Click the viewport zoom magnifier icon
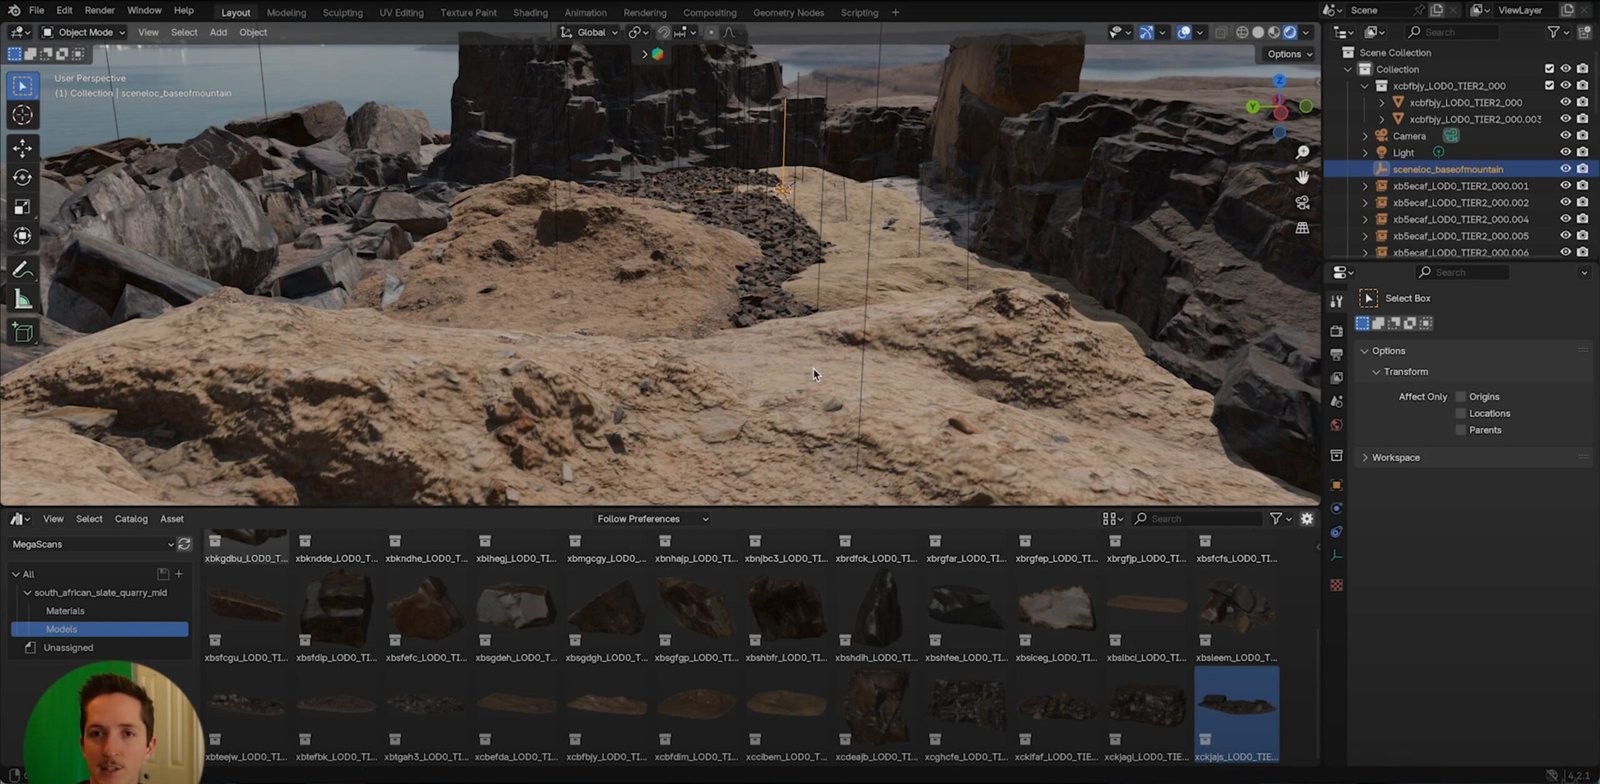Image resolution: width=1600 pixels, height=784 pixels. [1302, 152]
